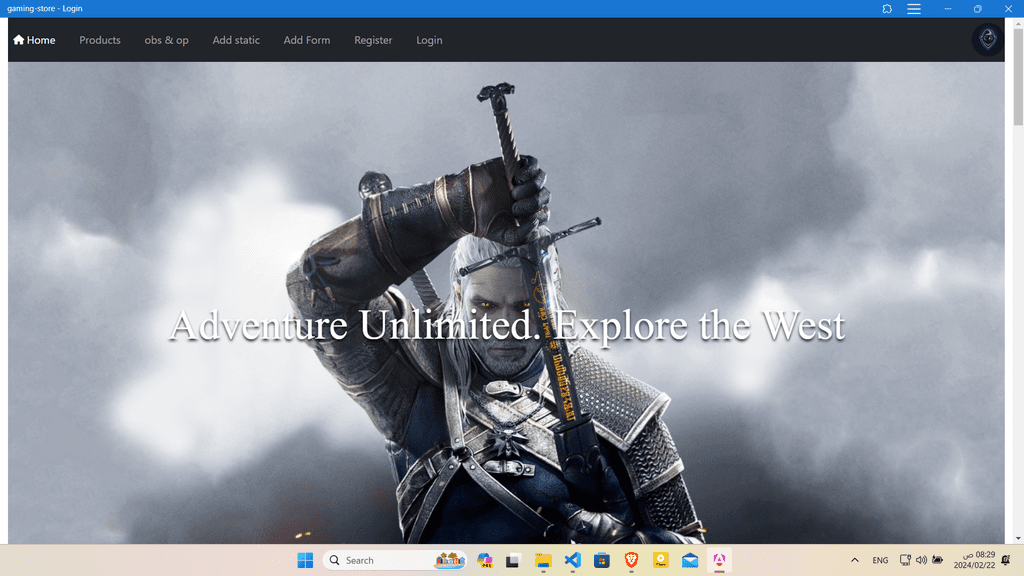This screenshot has width=1024, height=576.
Task: Open Brave browser from taskbar
Action: [x=631, y=560]
